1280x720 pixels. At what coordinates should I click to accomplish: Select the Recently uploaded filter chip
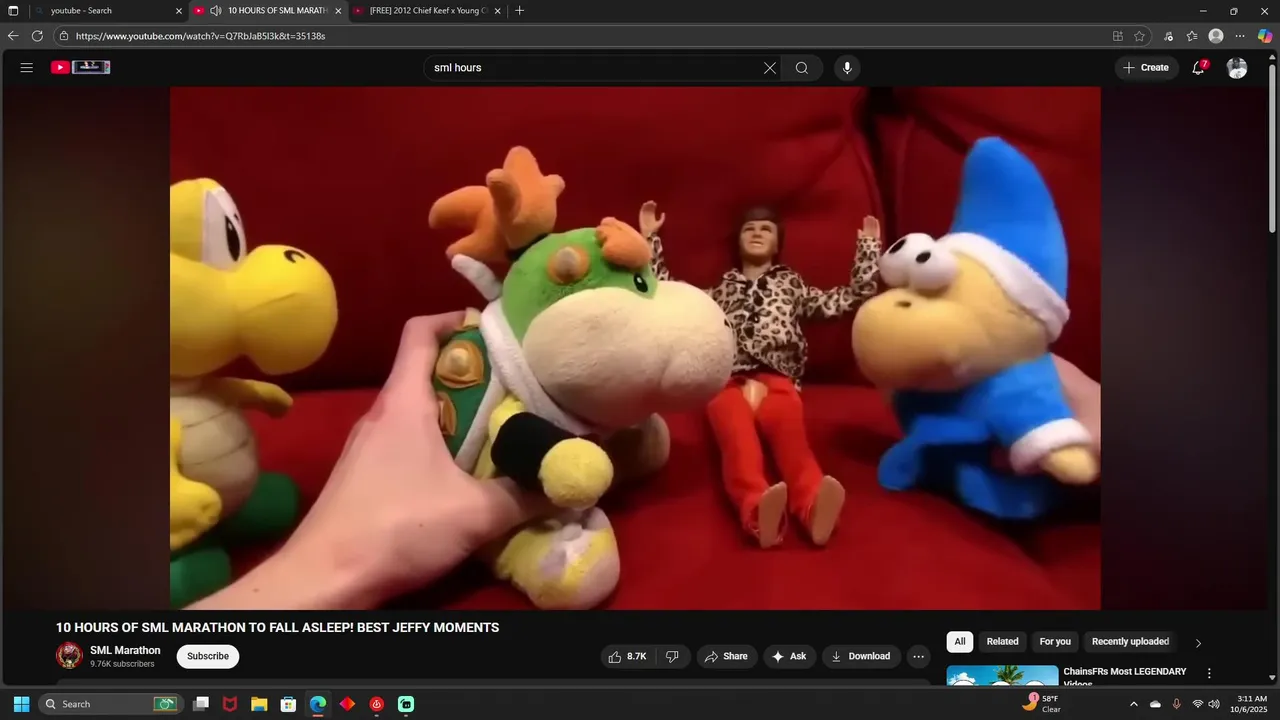tap(1130, 642)
